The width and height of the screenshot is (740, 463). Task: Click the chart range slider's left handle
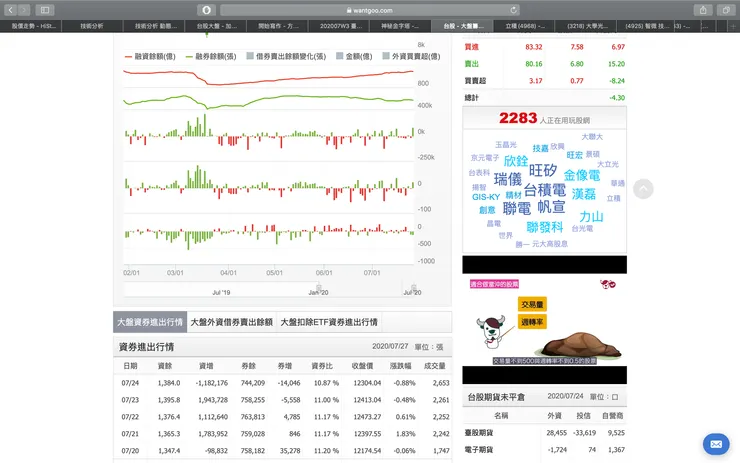pos(319,287)
